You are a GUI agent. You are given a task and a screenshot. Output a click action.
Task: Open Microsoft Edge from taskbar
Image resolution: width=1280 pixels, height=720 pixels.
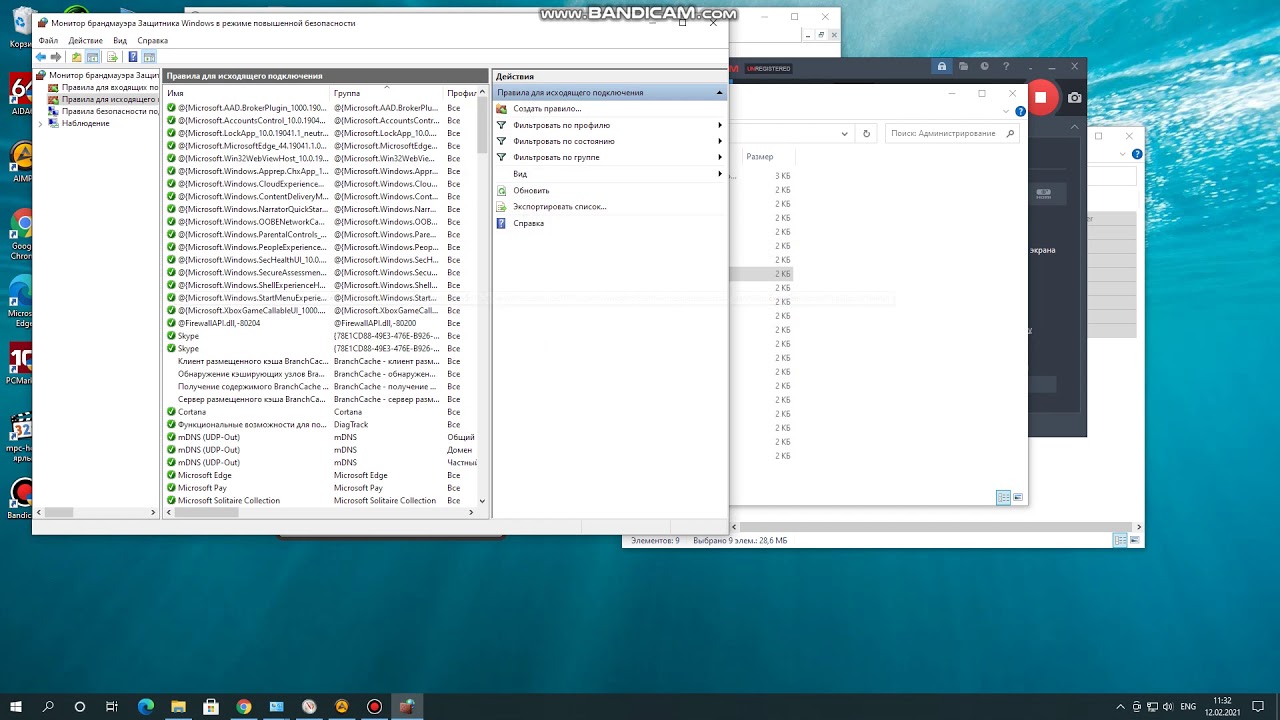tap(146, 706)
